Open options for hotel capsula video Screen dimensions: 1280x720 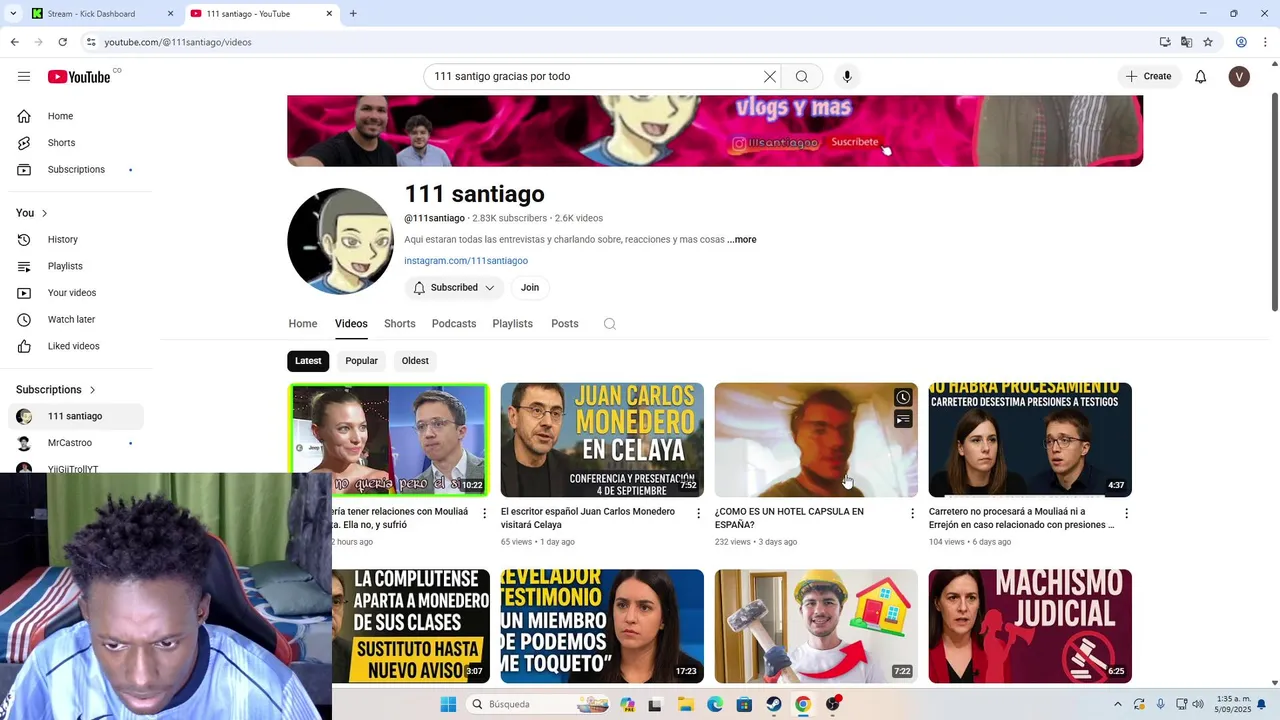(x=912, y=513)
